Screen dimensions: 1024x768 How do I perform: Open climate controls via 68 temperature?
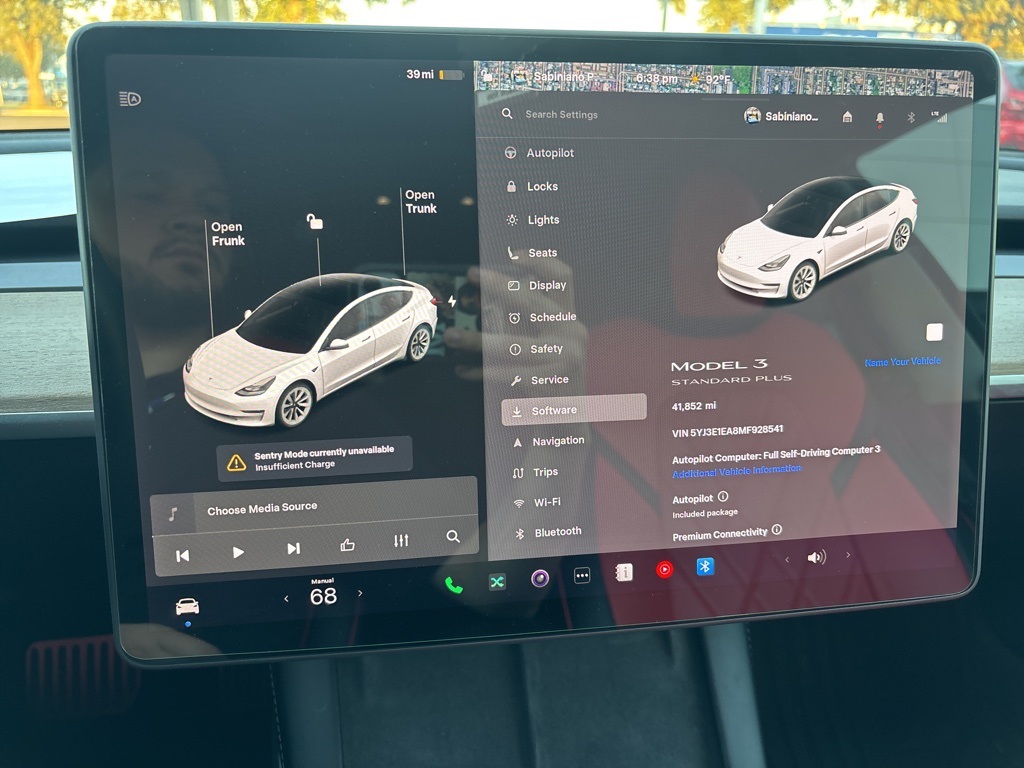pyautogui.click(x=323, y=596)
